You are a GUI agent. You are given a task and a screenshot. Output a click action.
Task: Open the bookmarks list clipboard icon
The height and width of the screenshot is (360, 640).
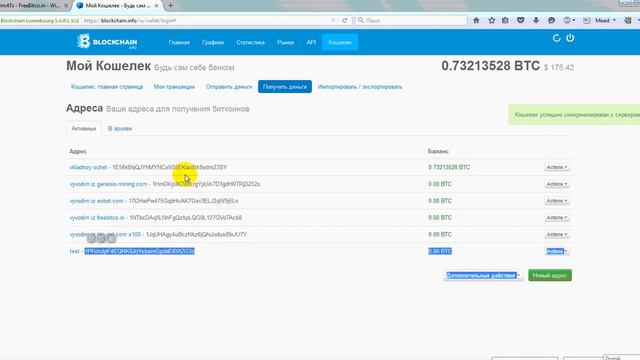point(505,20)
